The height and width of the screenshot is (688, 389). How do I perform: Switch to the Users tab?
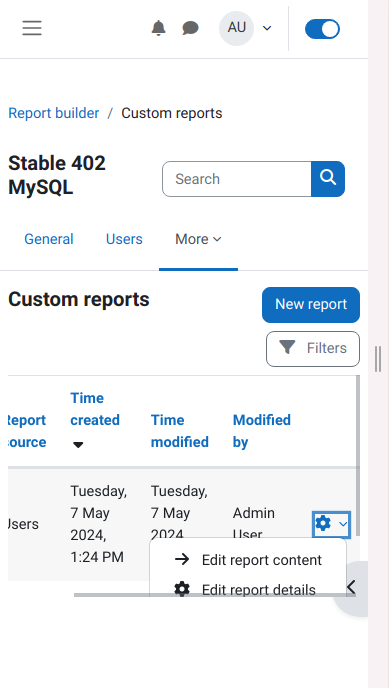tap(124, 239)
